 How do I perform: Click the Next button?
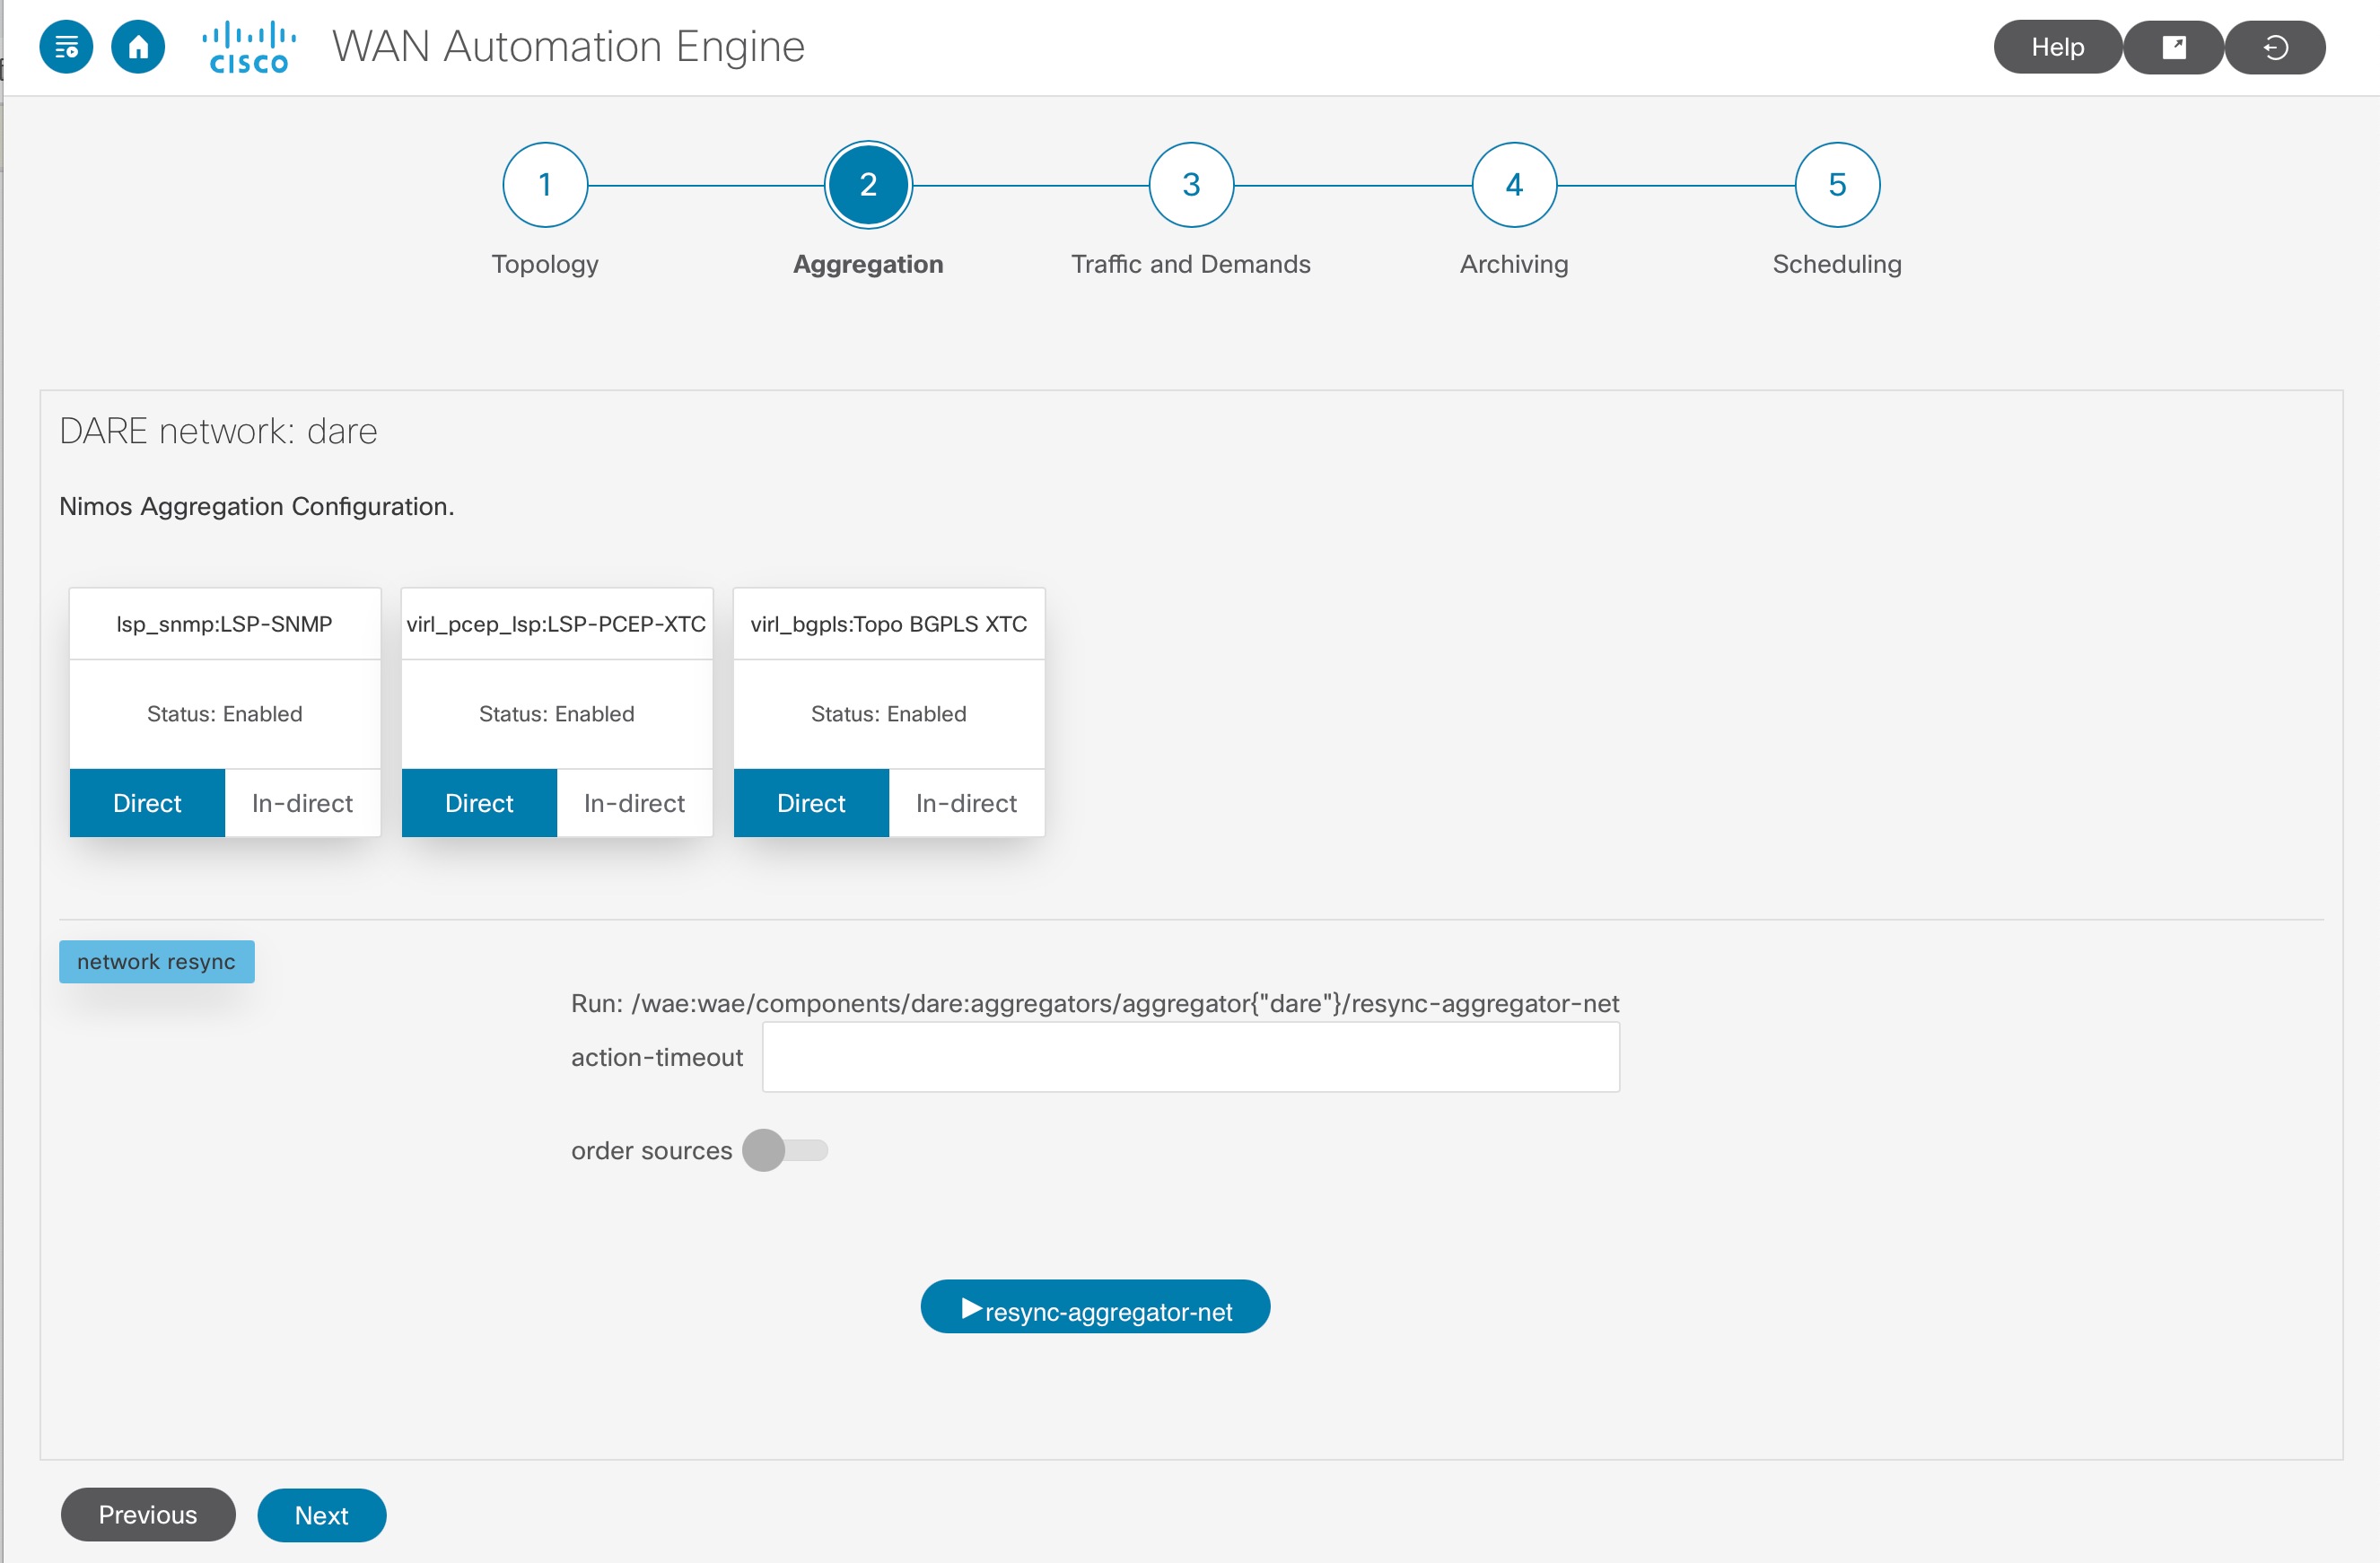coord(321,1515)
